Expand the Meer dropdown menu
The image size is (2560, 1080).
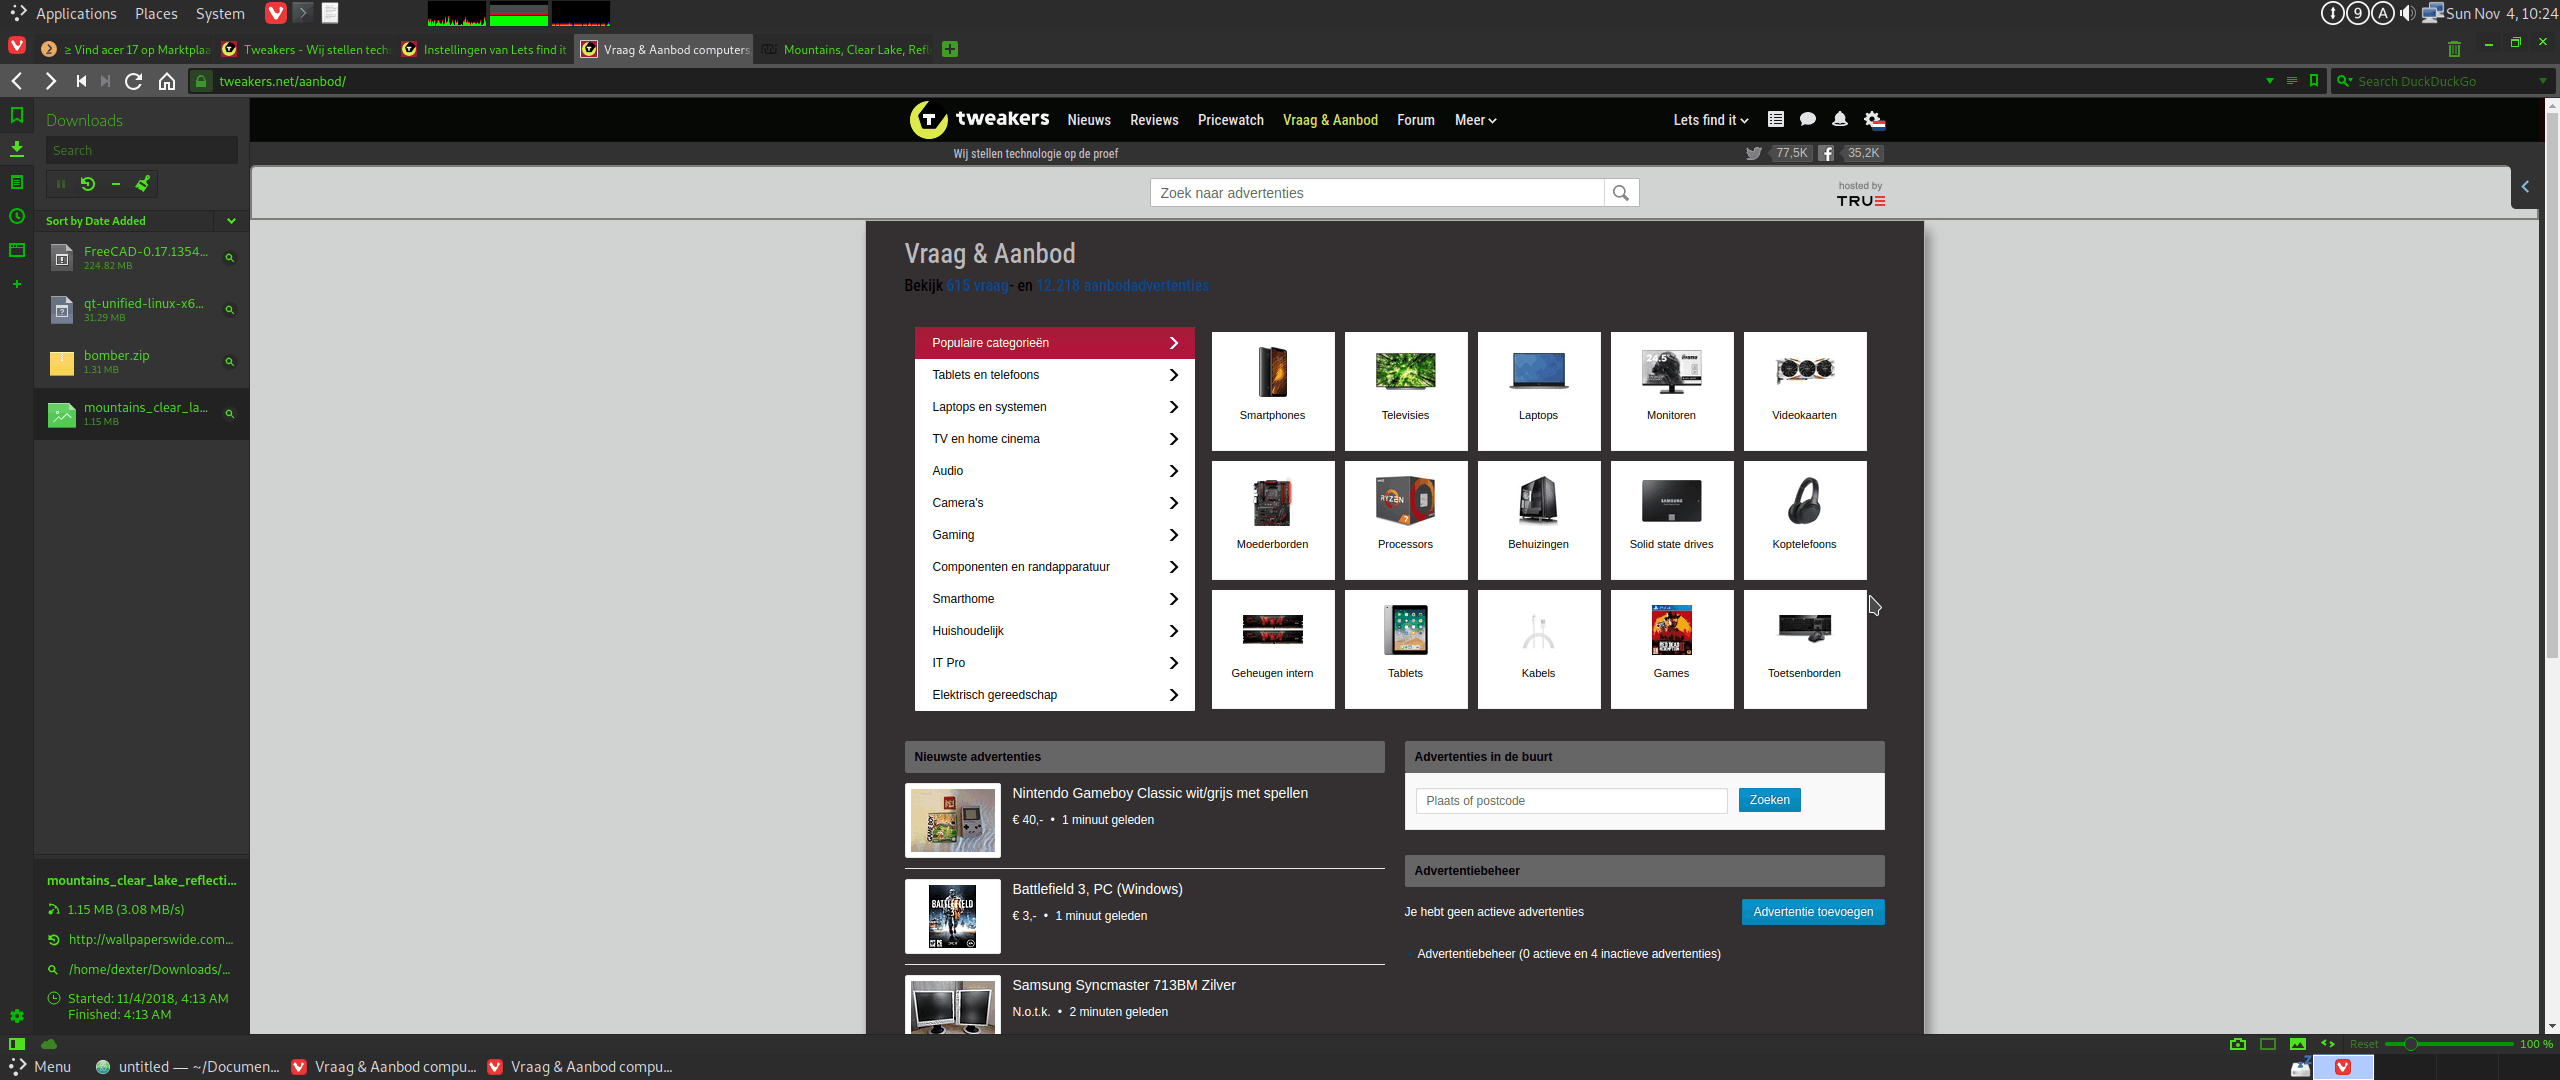pyautogui.click(x=1475, y=120)
